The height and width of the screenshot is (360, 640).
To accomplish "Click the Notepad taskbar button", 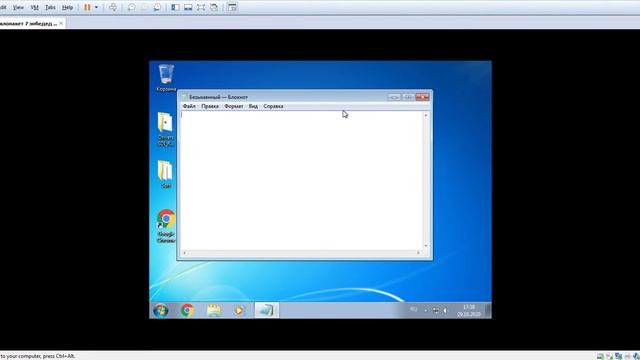I will coord(267,311).
